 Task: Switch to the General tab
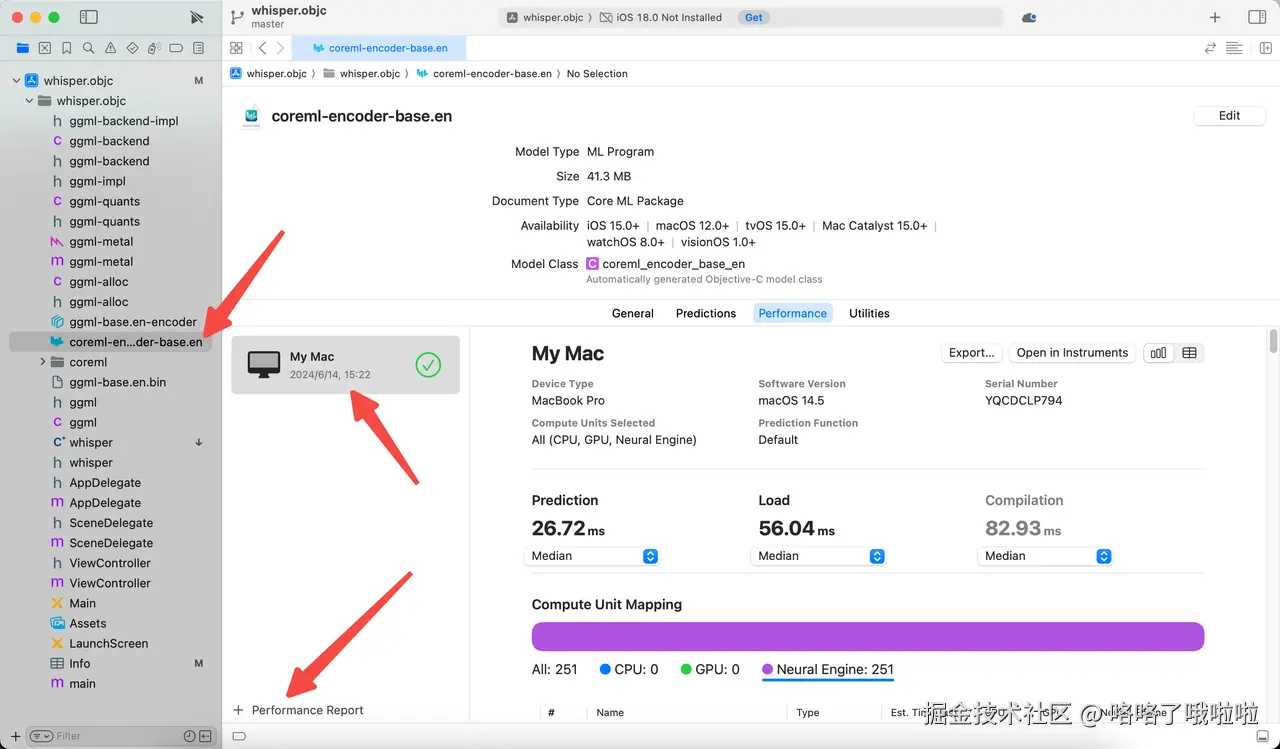point(633,313)
